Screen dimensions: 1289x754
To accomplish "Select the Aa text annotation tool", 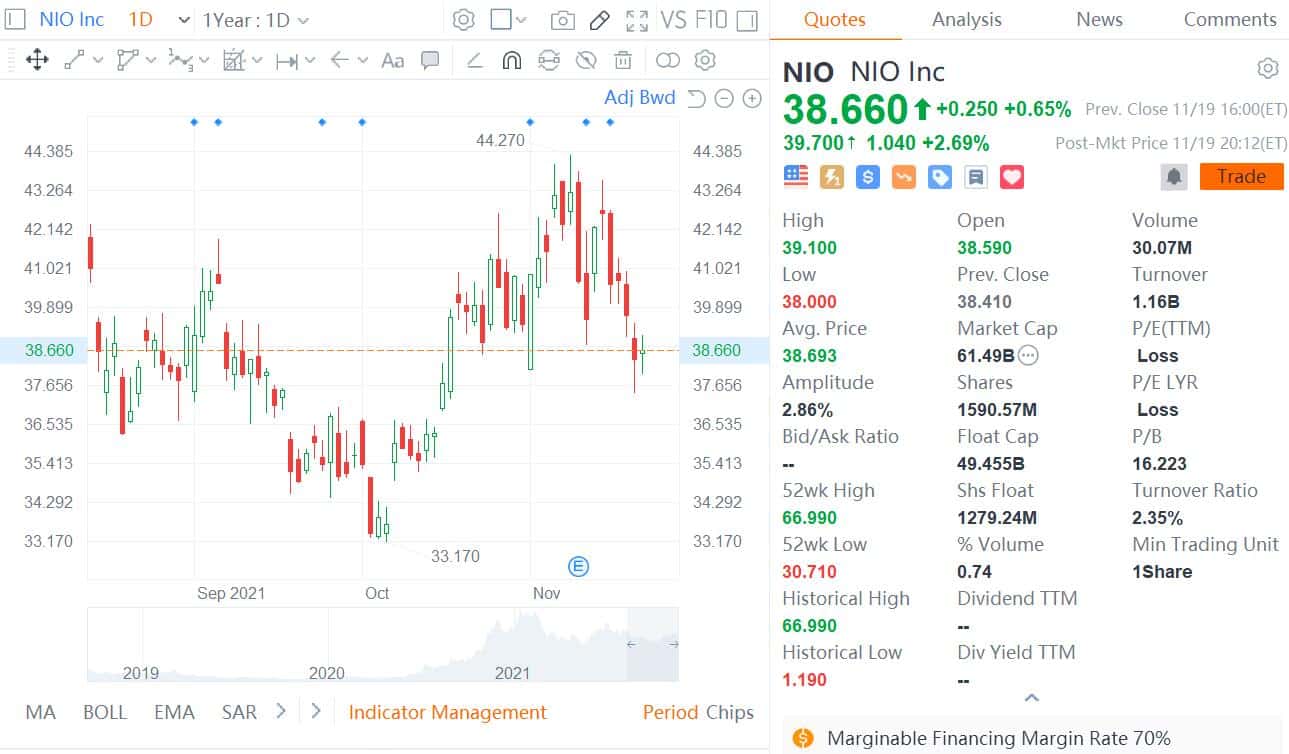I will (x=391, y=60).
